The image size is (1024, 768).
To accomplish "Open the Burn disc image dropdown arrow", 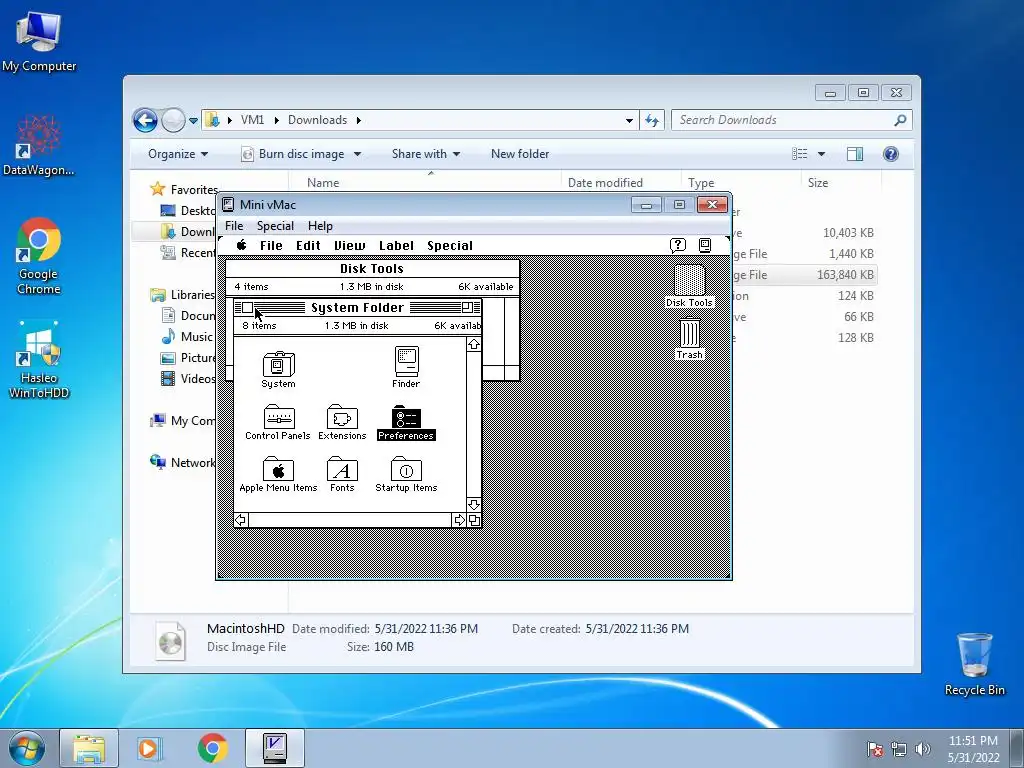I will pyautogui.click(x=357, y=154).
